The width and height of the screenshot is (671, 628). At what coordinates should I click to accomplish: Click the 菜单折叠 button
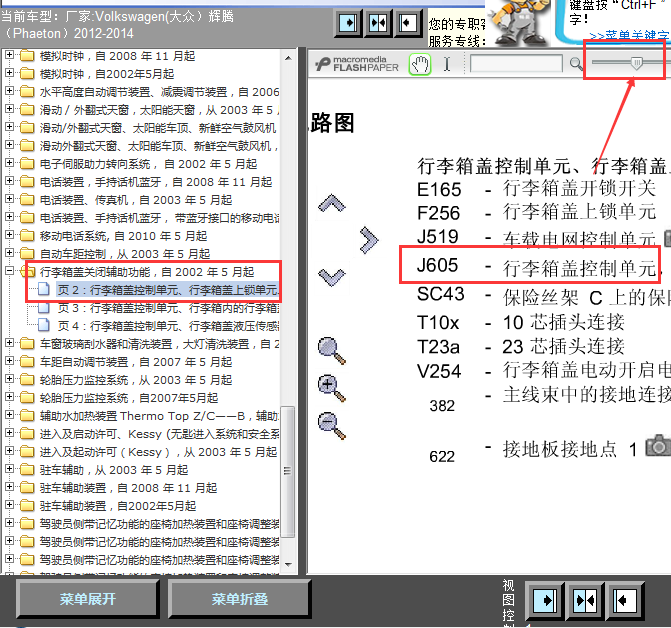coord(240,599)
